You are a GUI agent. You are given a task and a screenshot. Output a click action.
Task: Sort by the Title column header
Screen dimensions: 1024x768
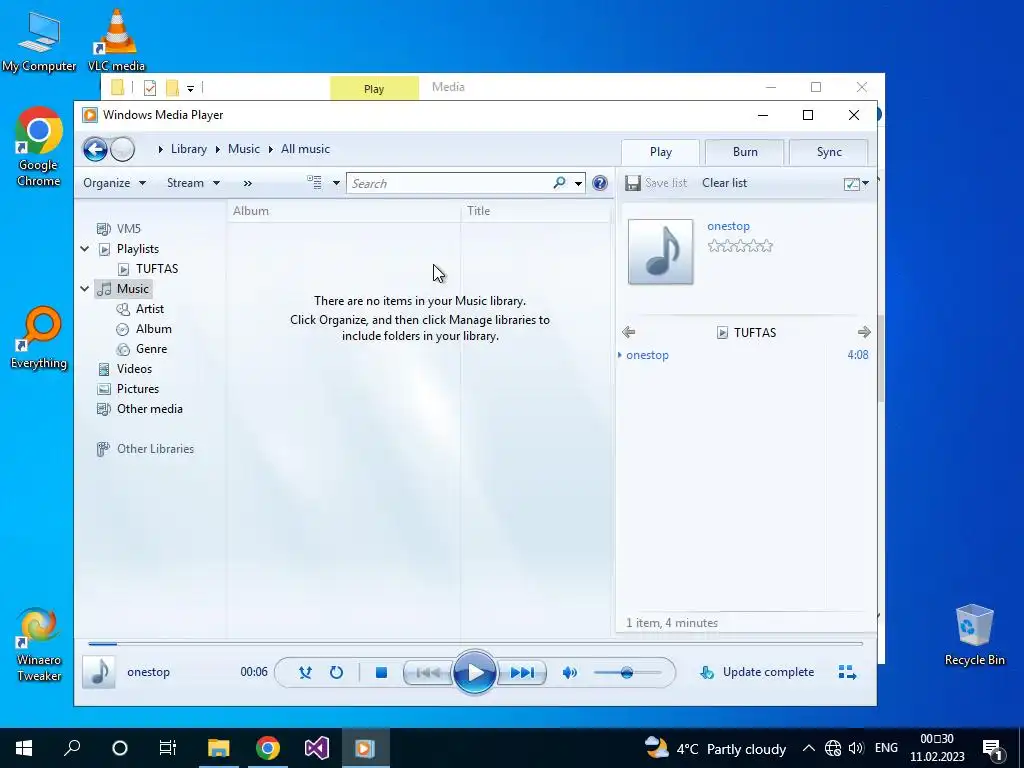pos(536,211)
